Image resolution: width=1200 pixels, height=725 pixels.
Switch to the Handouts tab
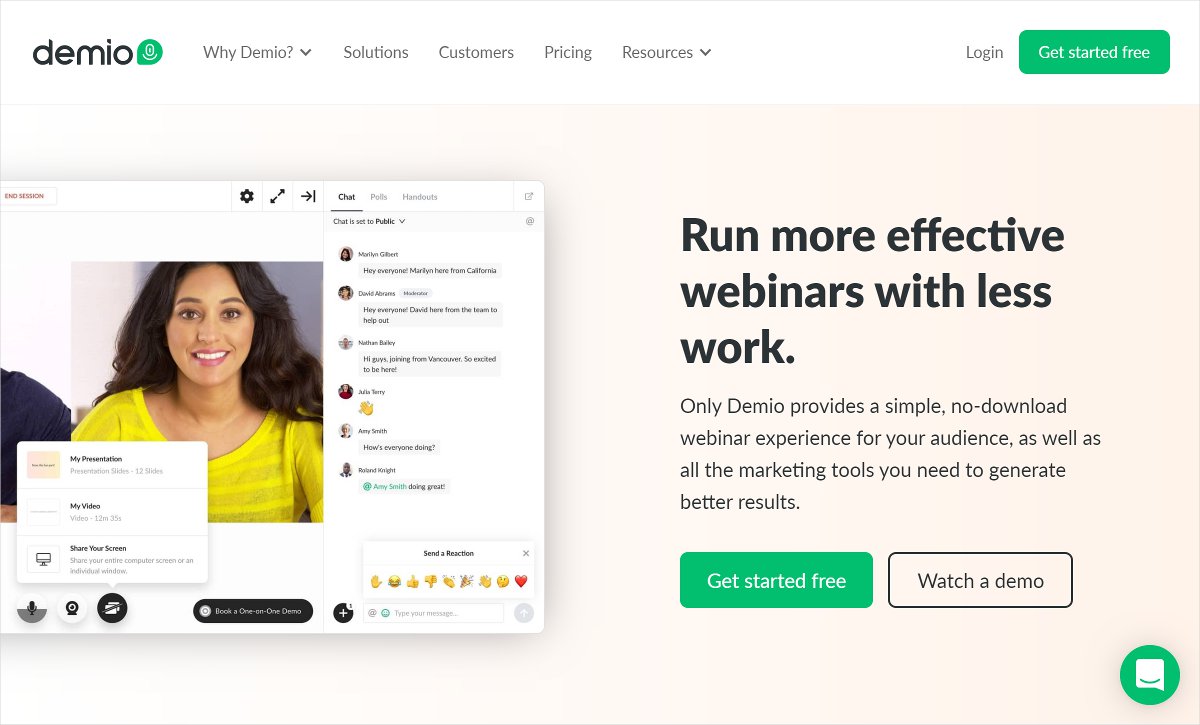[x=420, y=197]
